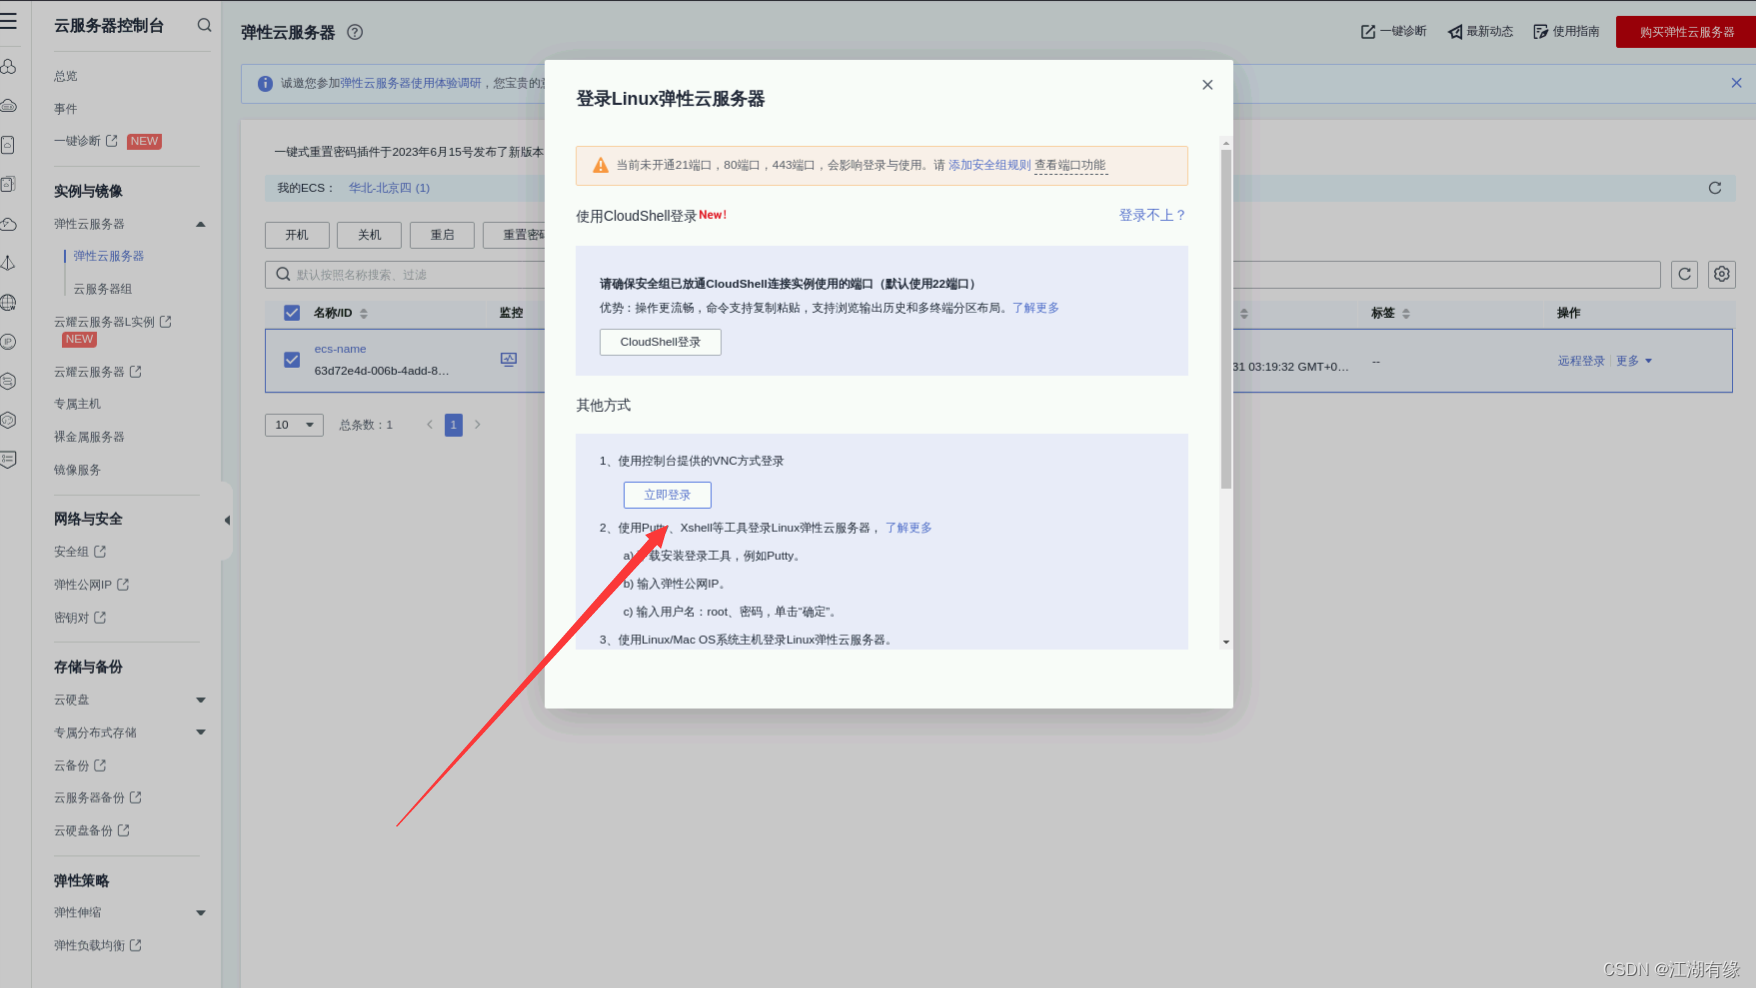
Task: Click the CloudShell登录 button
Action: (x=660, y=342)
